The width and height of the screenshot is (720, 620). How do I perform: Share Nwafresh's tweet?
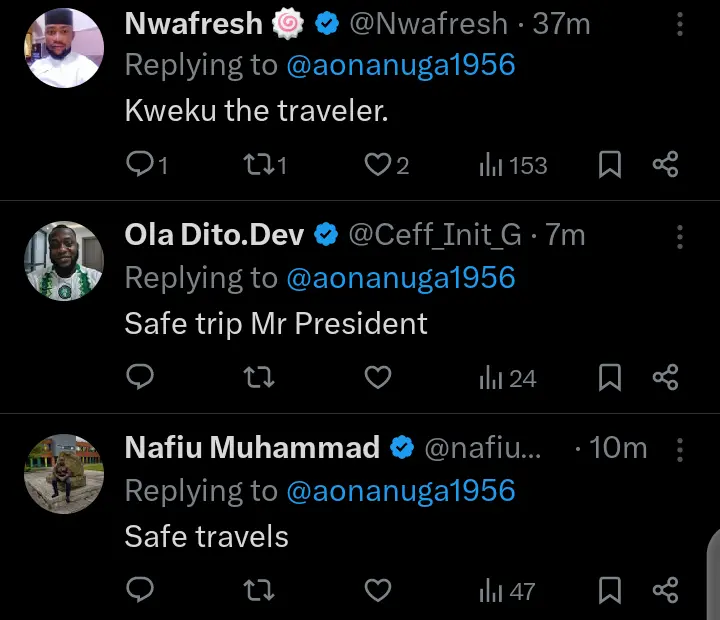666,165
